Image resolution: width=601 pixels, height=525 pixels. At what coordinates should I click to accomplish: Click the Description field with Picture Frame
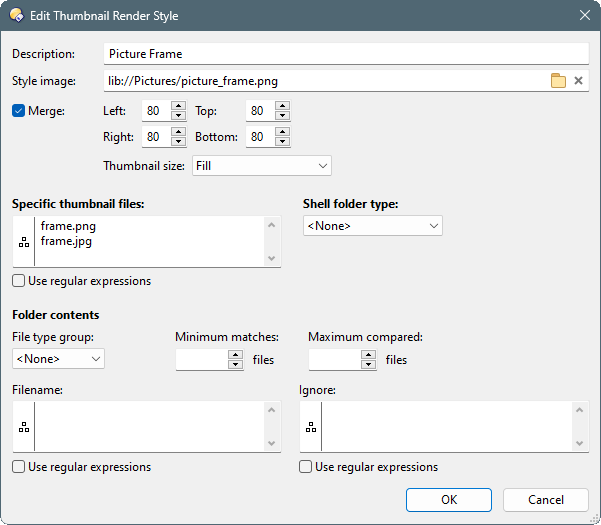[x=346, y=54]
